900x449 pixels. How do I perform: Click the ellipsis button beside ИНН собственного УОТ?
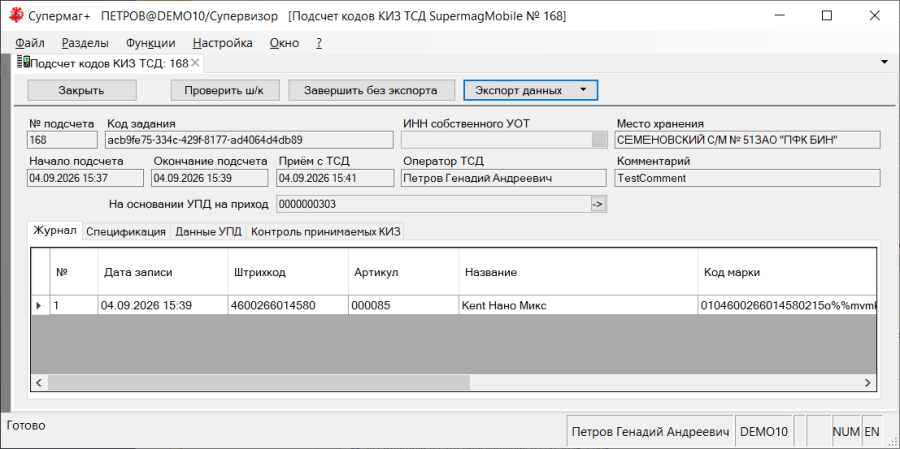(599, 140)
